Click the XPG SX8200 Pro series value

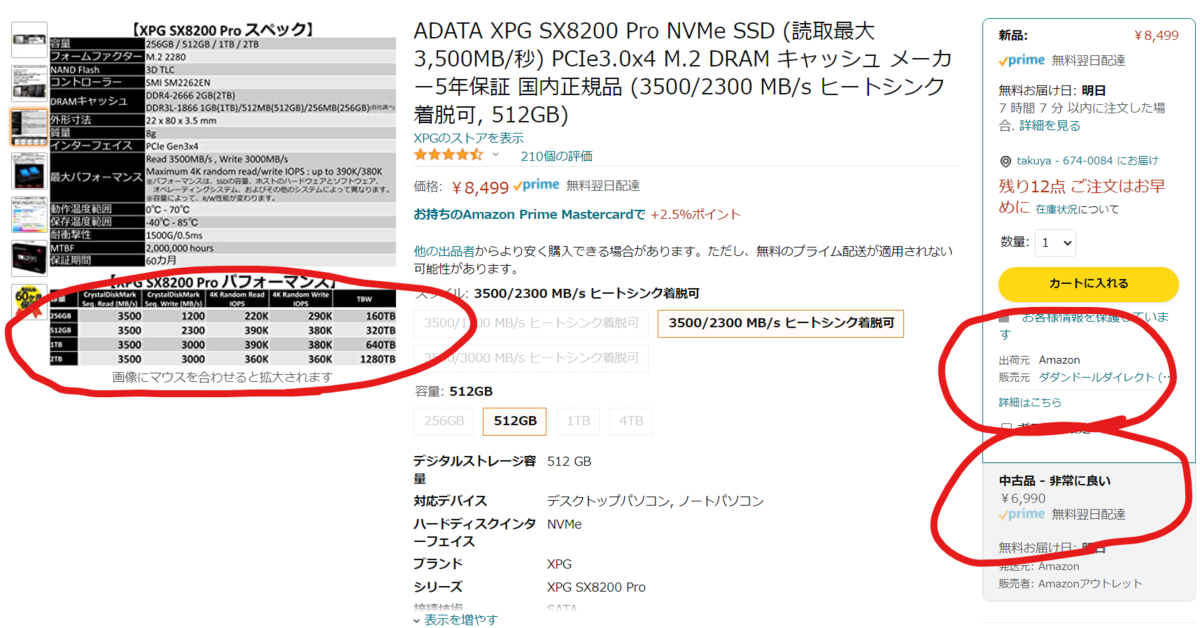pyautogui.click(x=596, y=587)
